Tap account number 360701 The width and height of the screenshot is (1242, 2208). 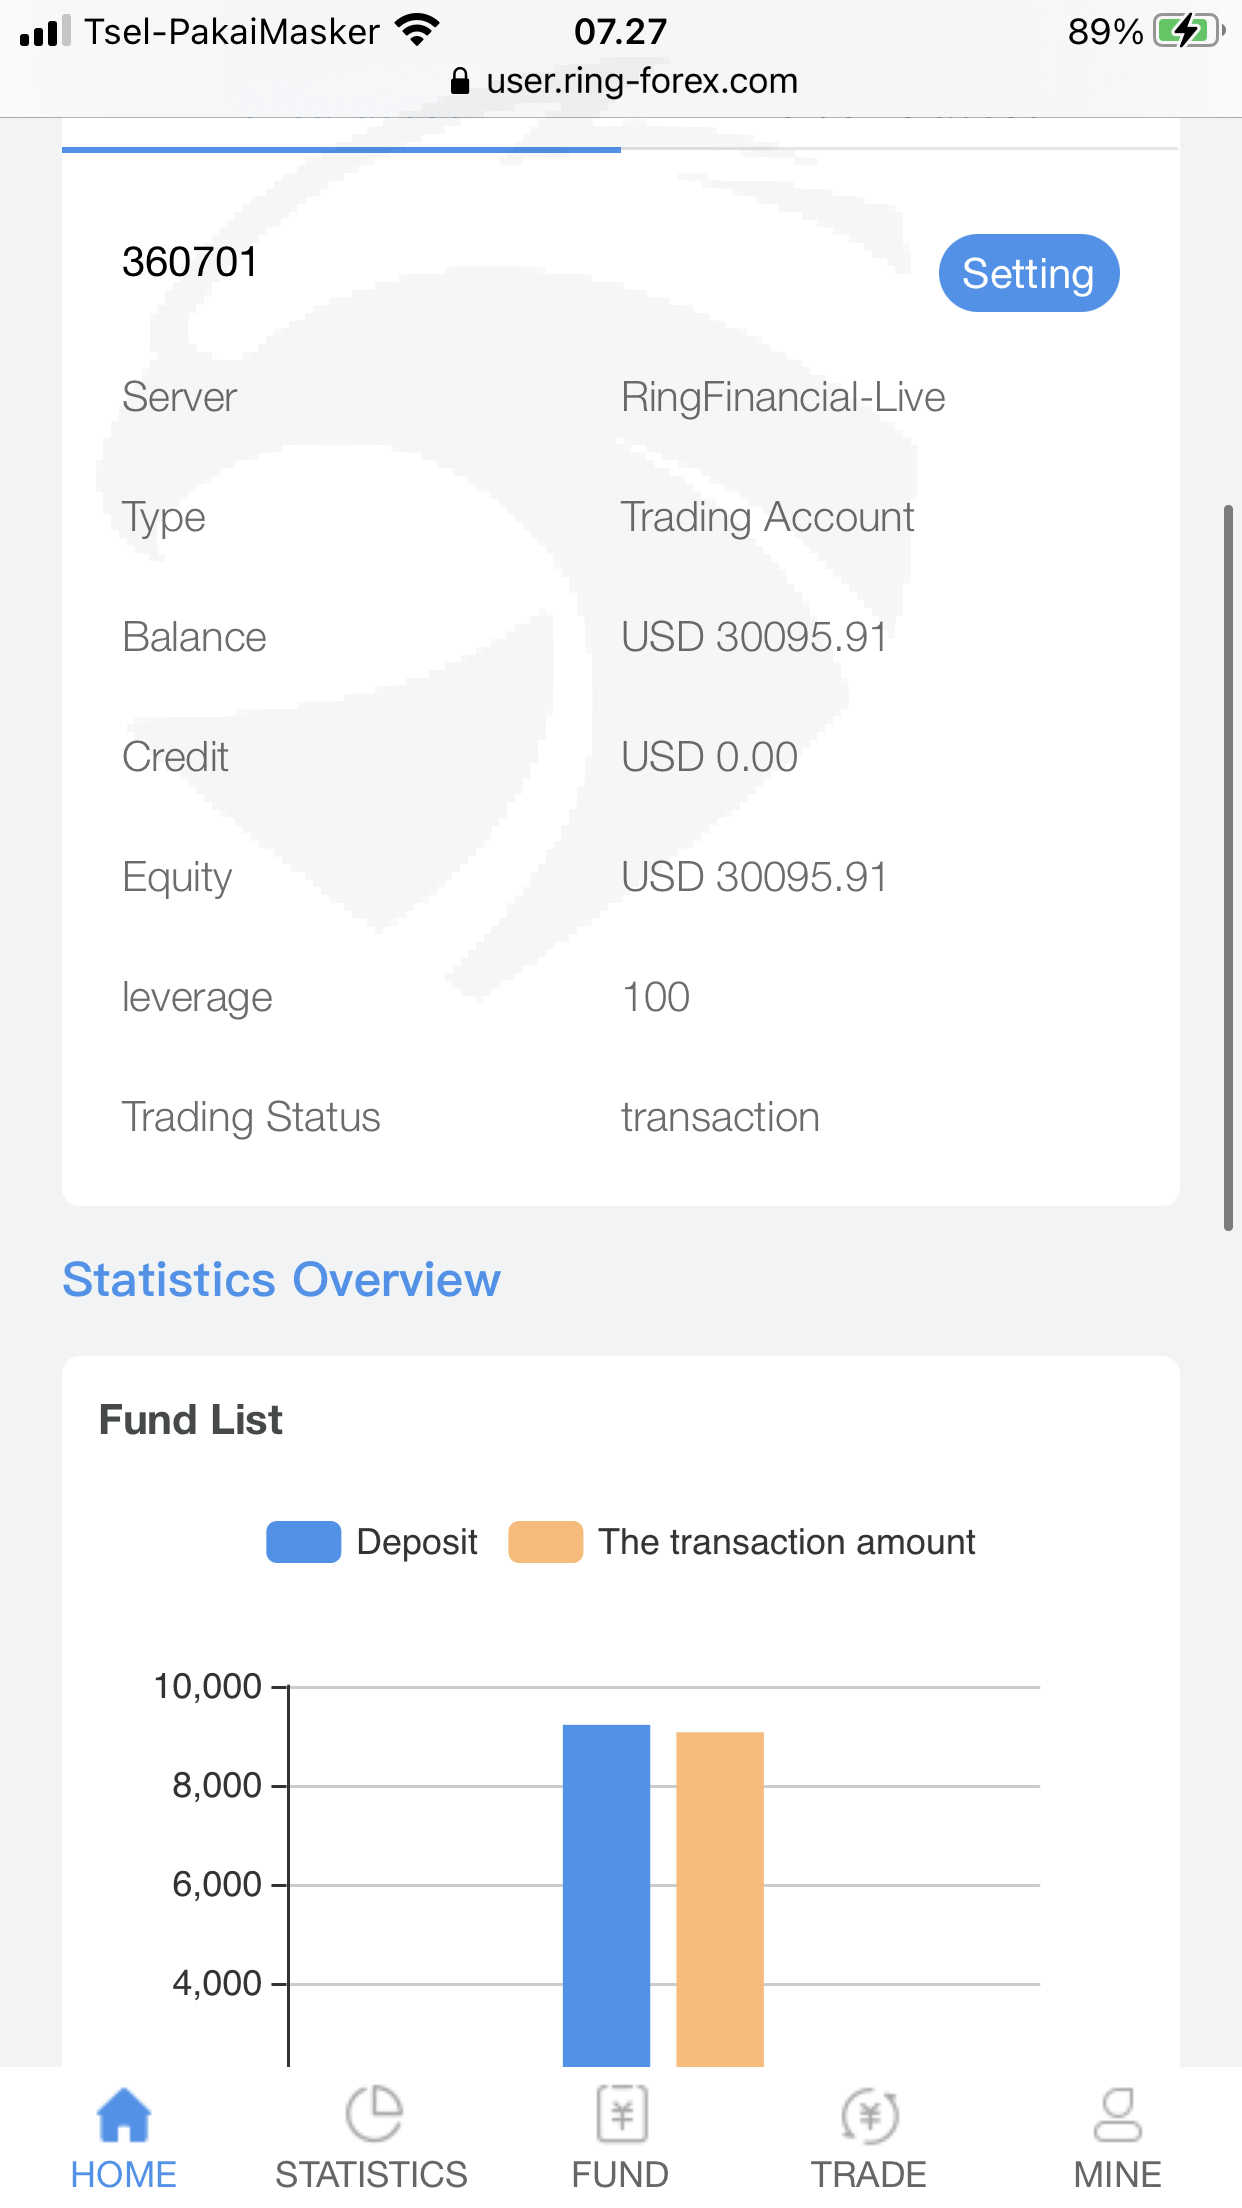pos(190,263)
